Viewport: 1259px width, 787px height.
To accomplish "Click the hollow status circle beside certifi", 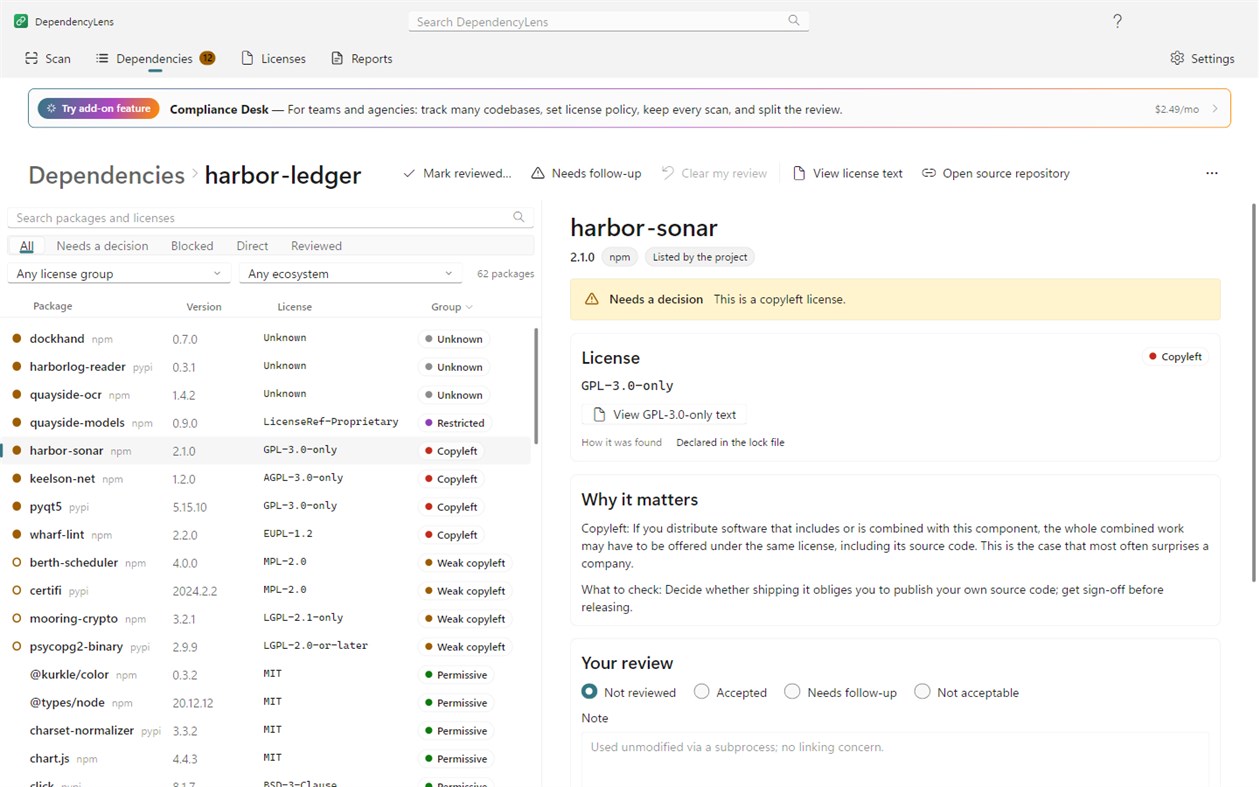I will (16, 591).
